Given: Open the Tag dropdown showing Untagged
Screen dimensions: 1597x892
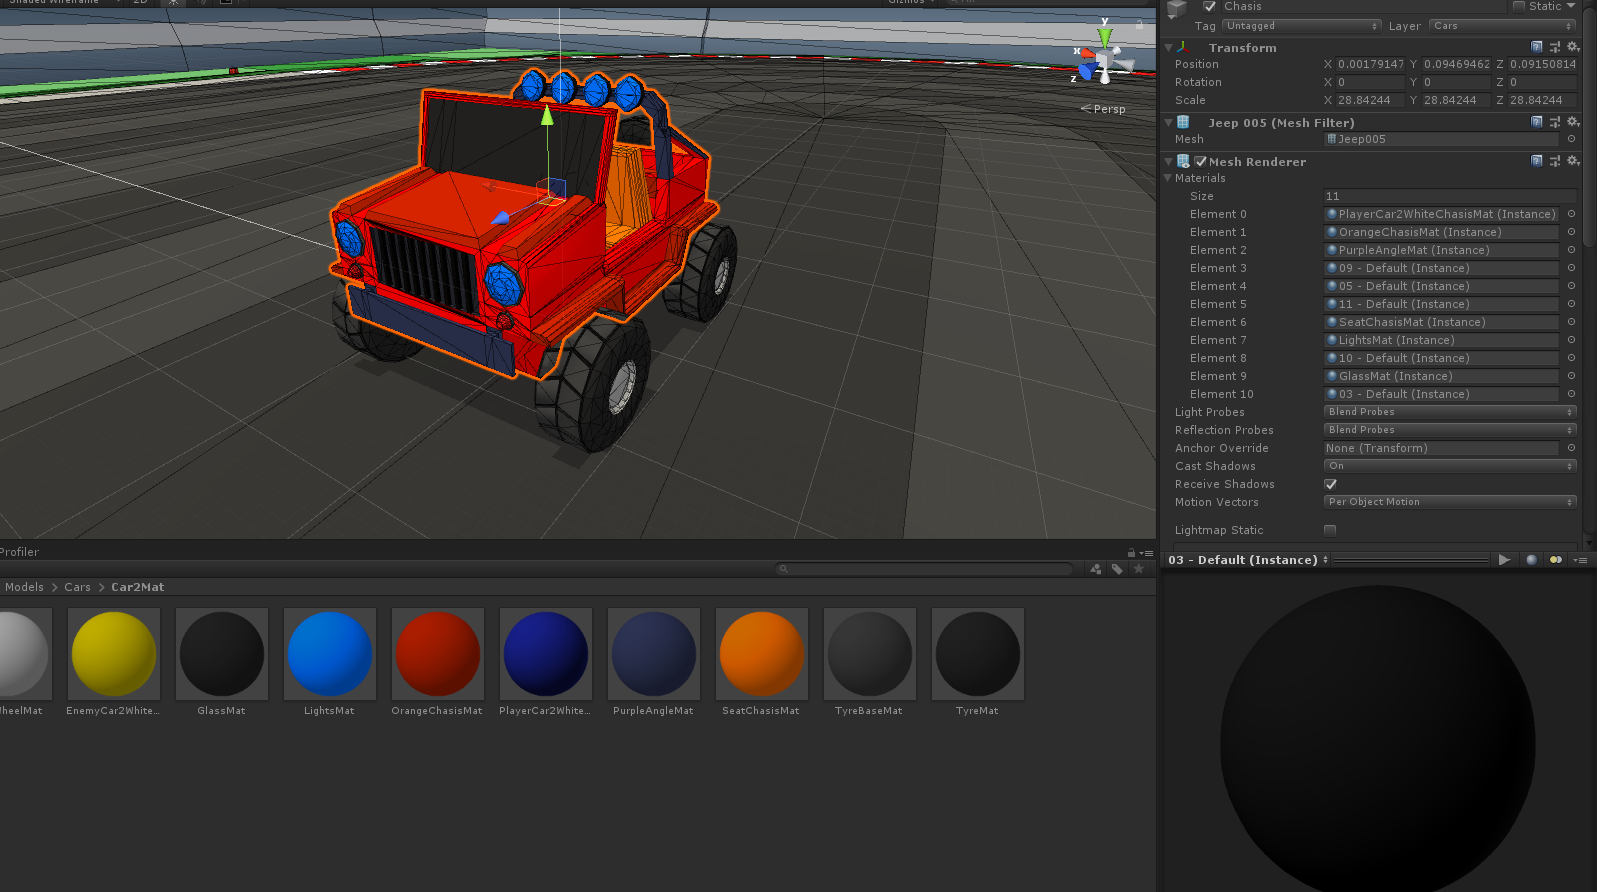Looking at the screenshot, I should click(1301, 26).
